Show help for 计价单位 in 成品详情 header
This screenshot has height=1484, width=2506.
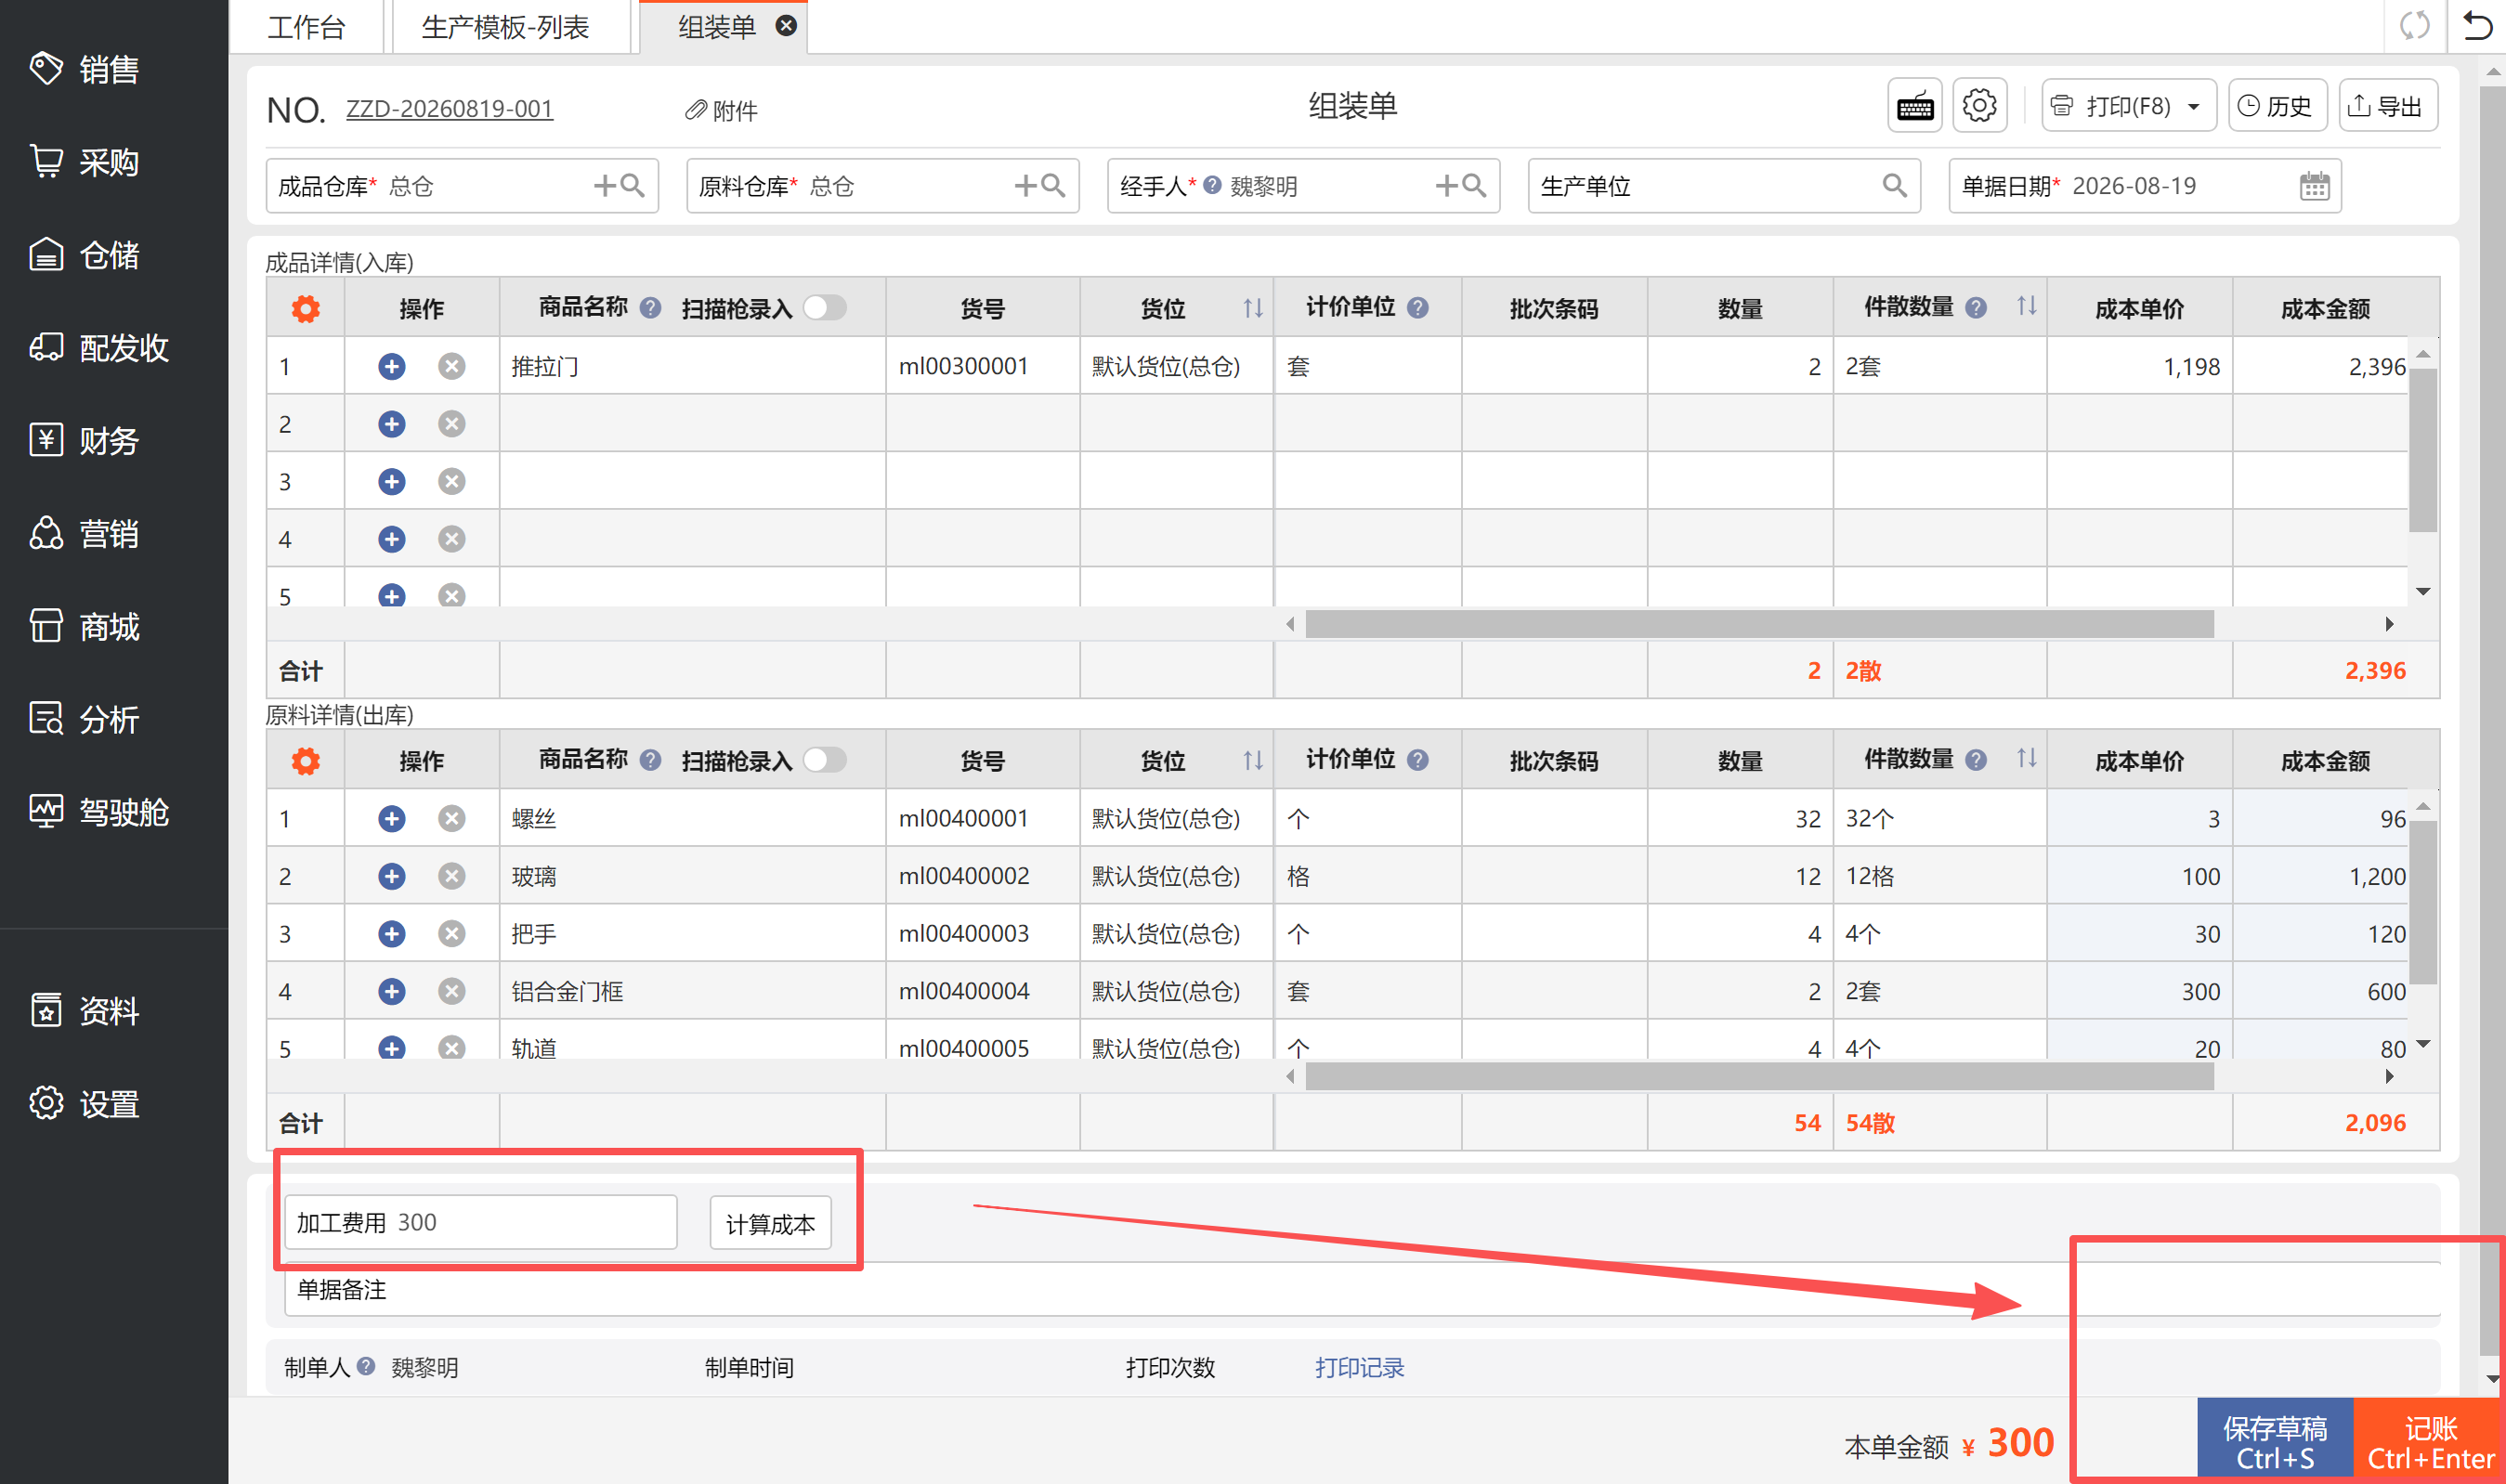click(x=1417, y=308)
